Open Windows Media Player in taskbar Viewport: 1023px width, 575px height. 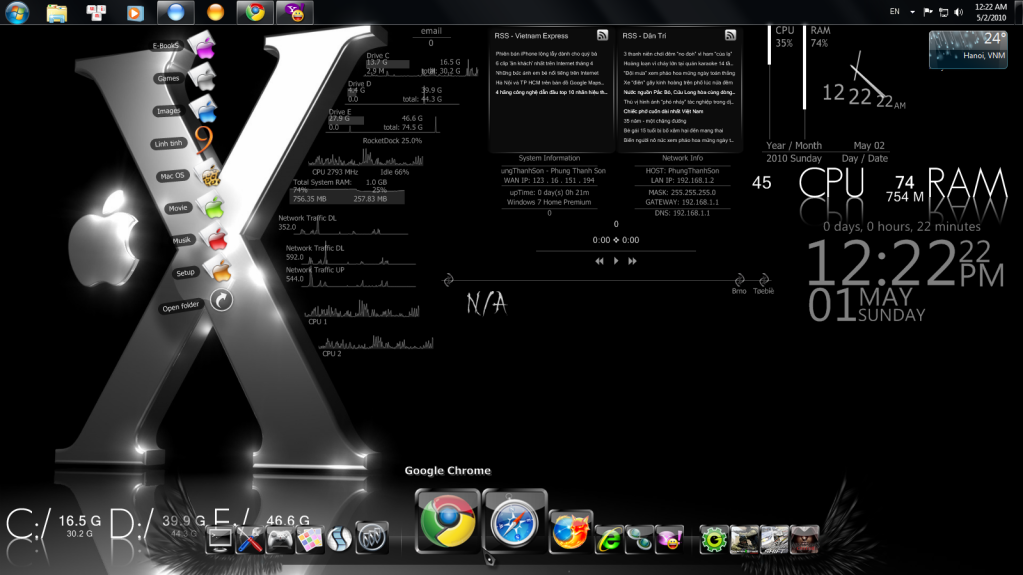135,12
